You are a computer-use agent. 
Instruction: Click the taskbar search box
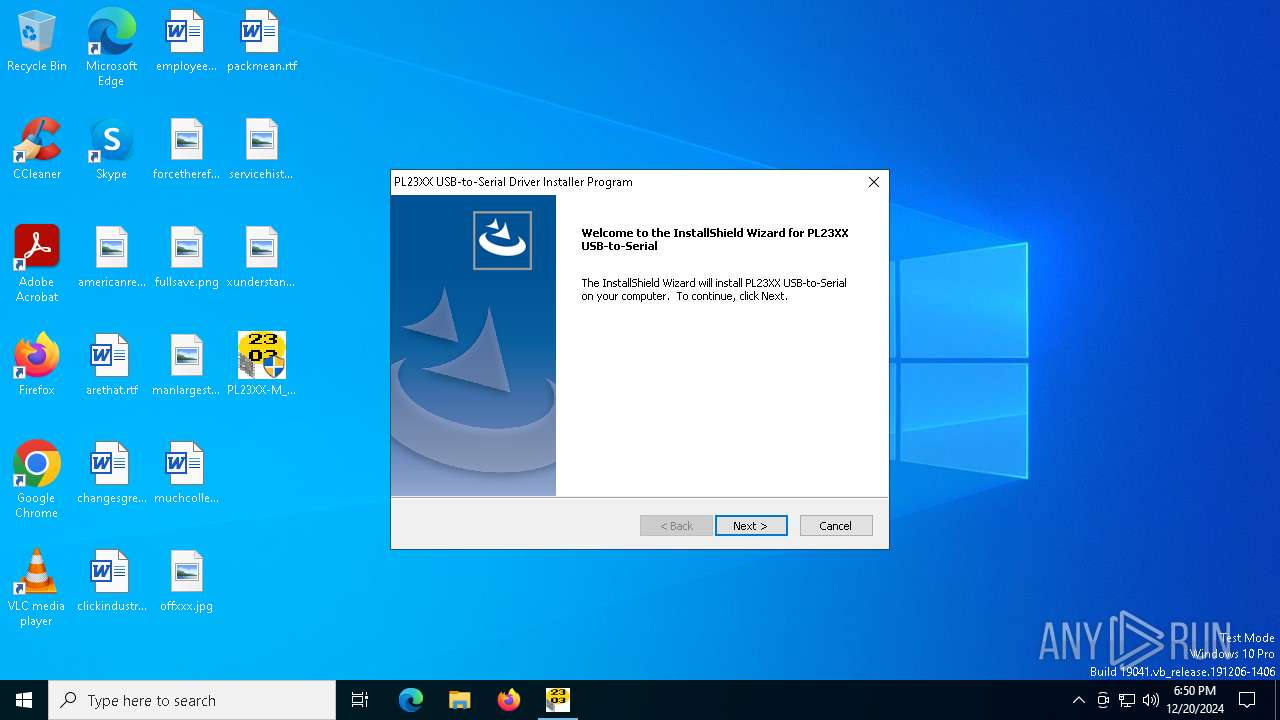tap(192, 700)
